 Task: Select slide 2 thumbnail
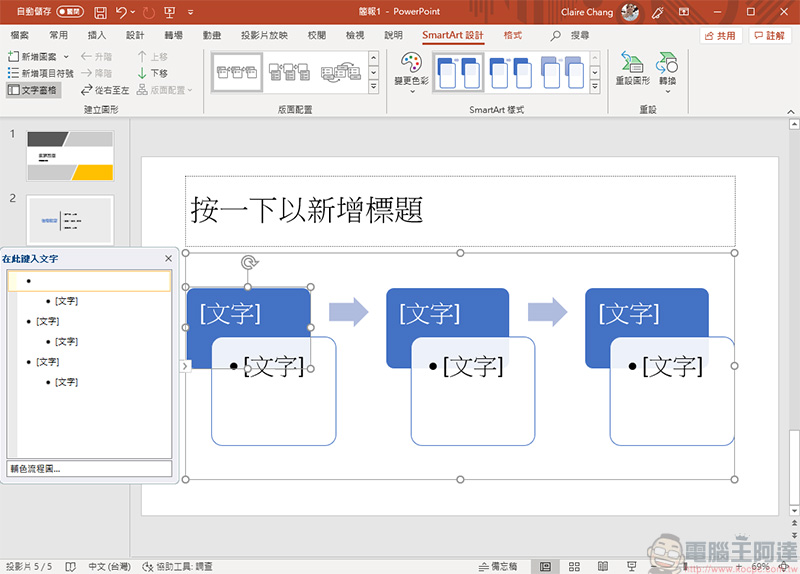(x=70, y=220)
